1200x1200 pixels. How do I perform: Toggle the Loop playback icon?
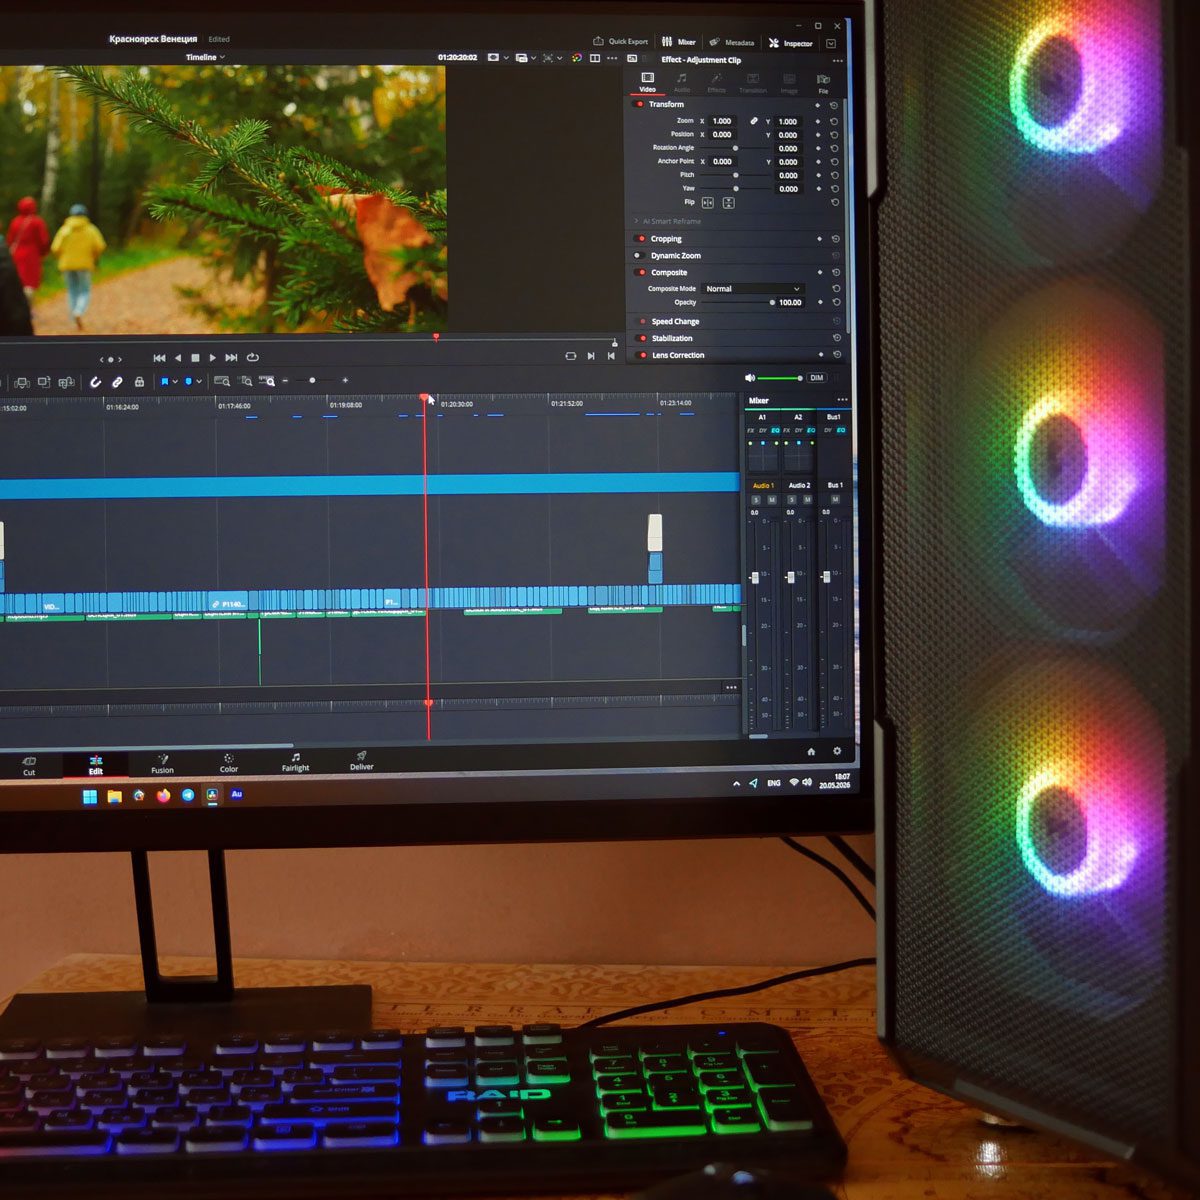pyautogui.click(x=253, y=358)
